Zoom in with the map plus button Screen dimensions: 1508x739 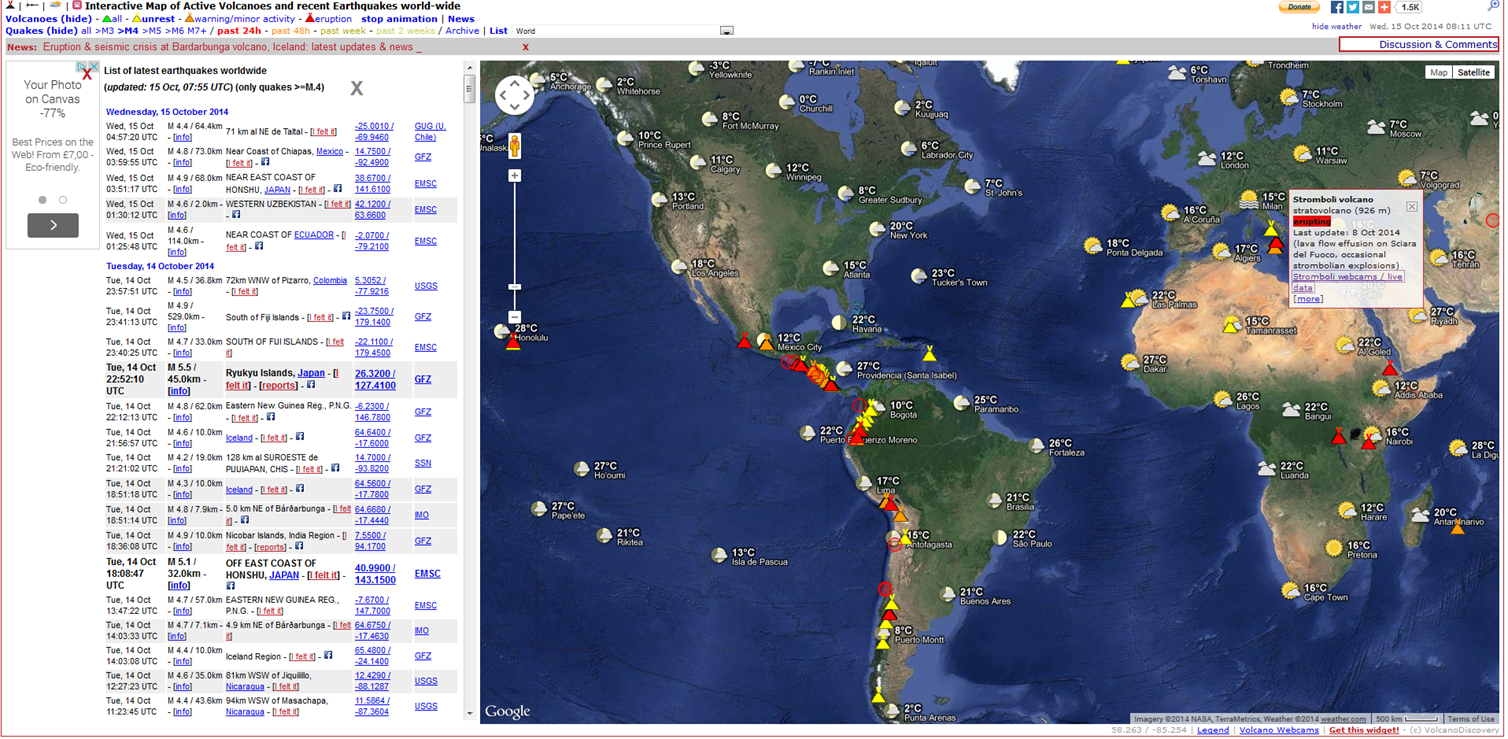(x=515, y=176)
